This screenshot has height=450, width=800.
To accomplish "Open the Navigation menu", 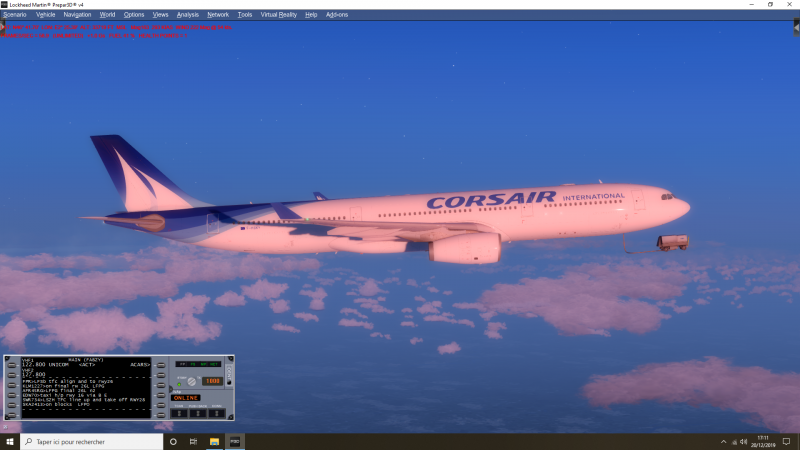I will [x=77, y=15].
